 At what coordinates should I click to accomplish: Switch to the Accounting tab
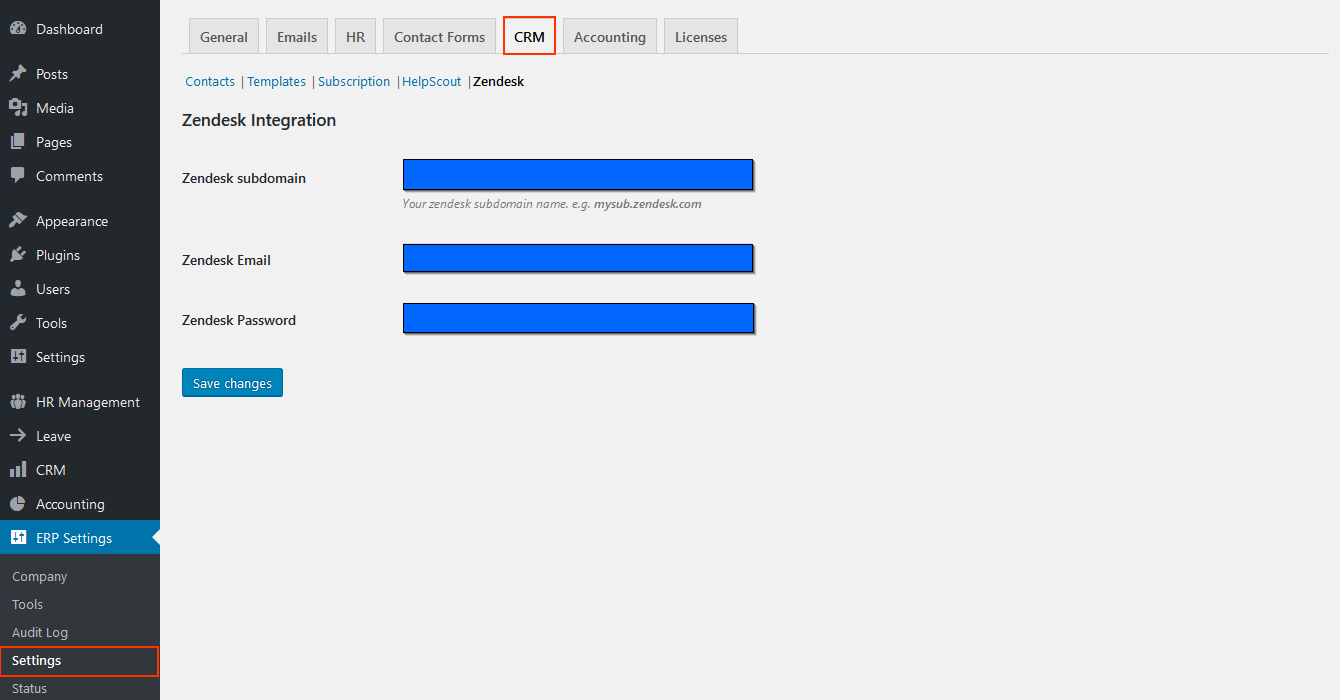[610, 36]
